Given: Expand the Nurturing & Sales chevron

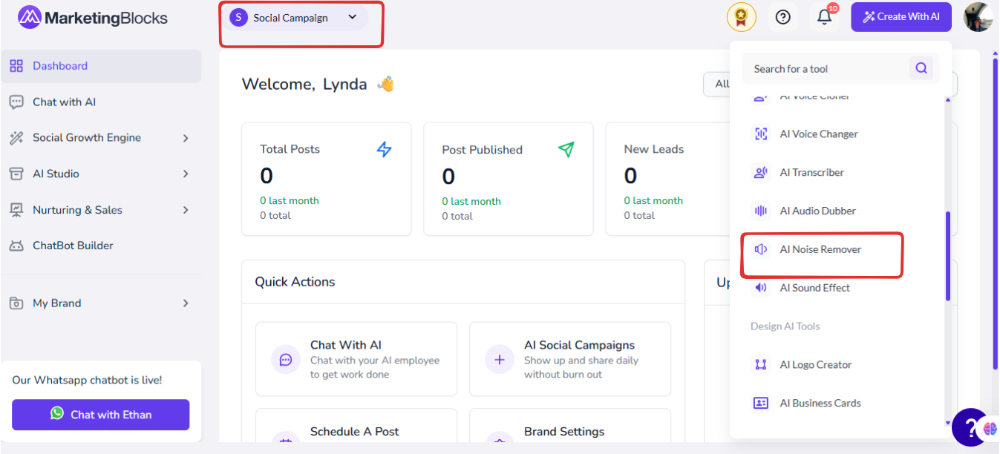Looking at the screenshot, I should pos(186,210).
